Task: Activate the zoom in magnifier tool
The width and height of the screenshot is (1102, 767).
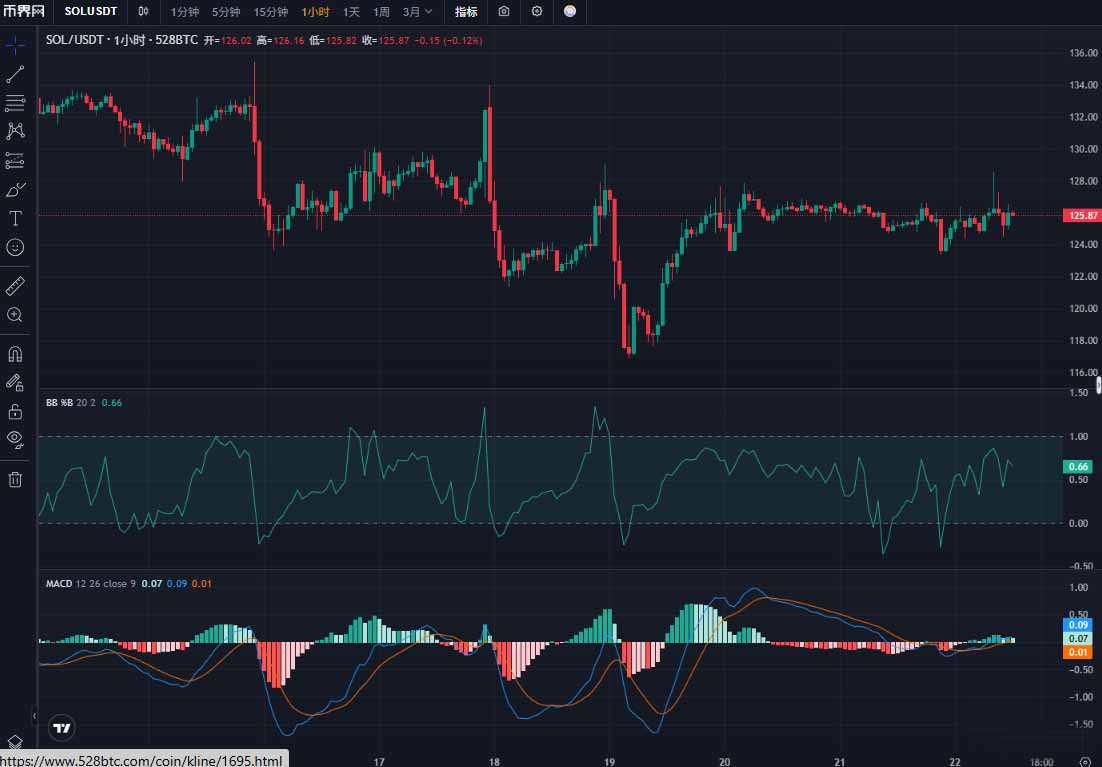Action: [x=15, y=315]
